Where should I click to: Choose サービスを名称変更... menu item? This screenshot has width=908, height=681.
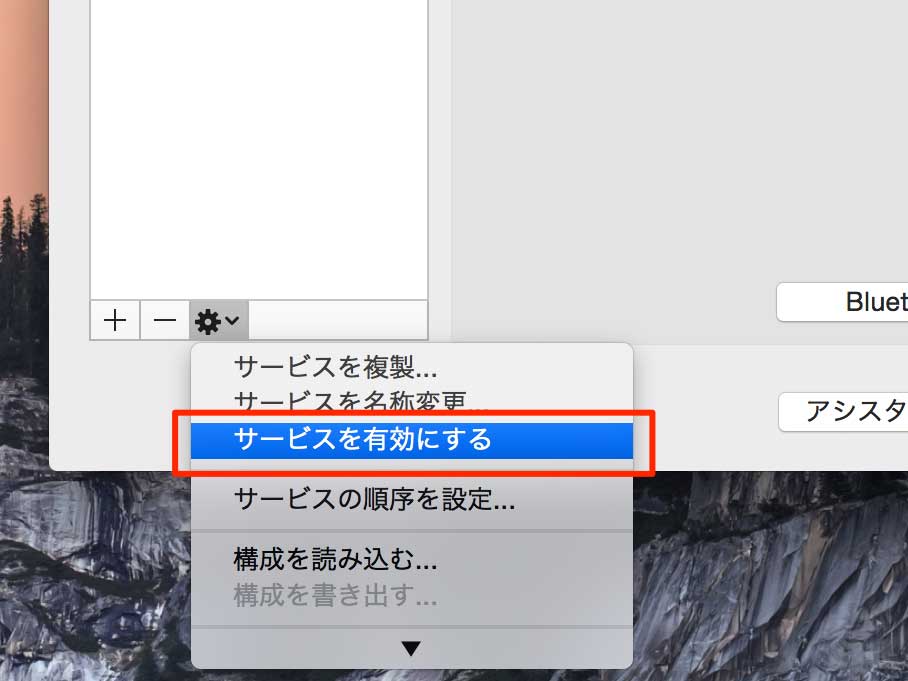click(412, 401)
